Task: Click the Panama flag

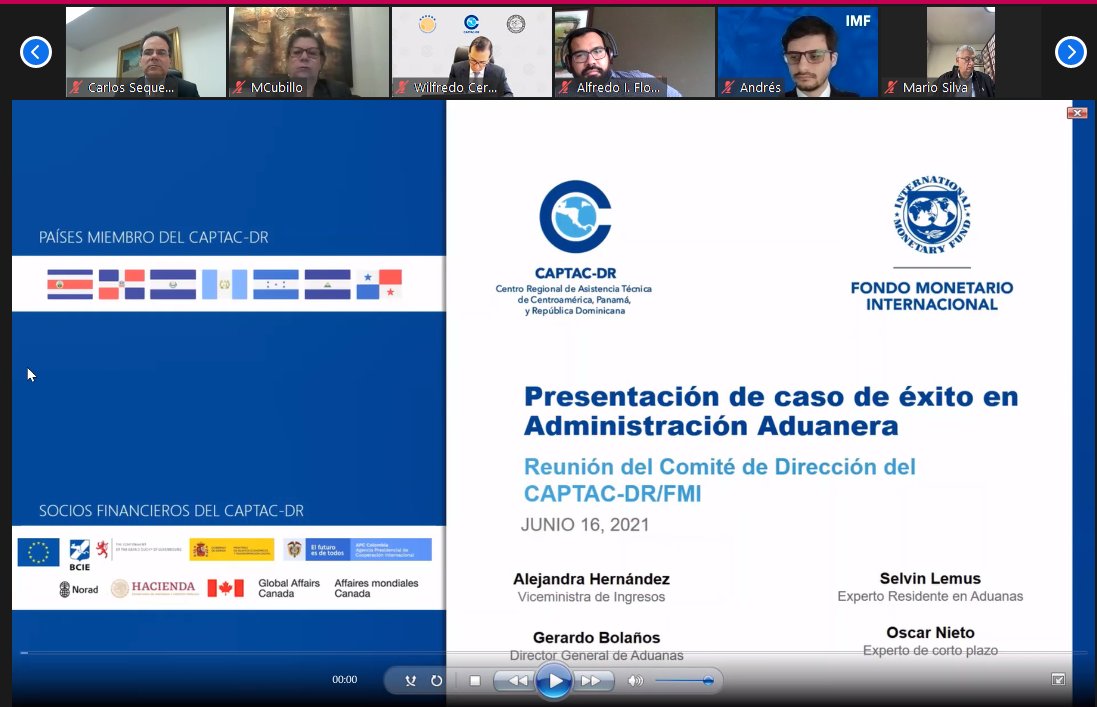Action: [x=379, y=285]
